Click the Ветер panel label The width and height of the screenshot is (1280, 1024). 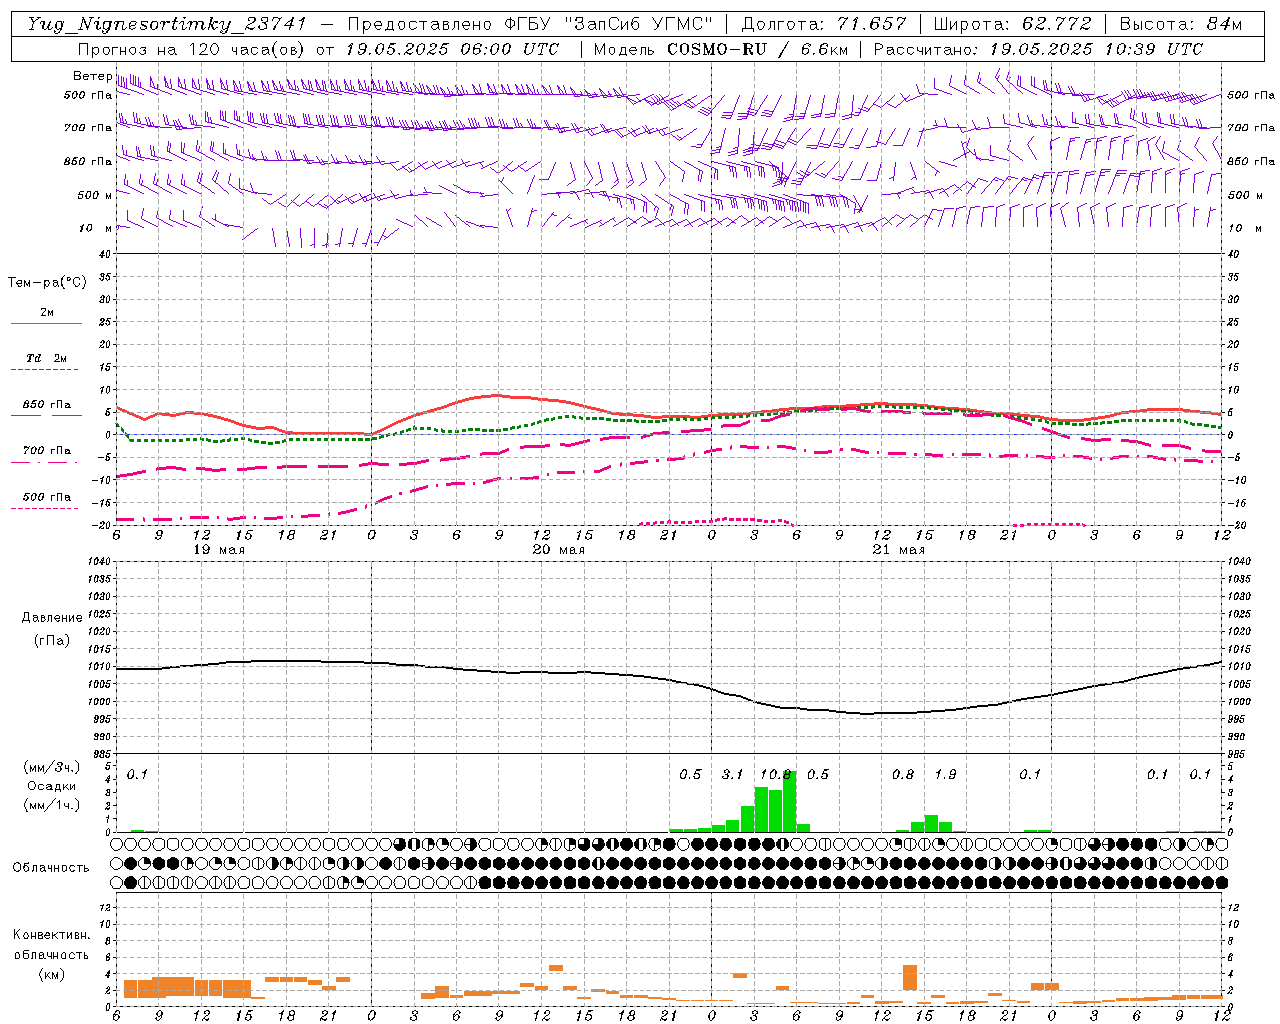[92, 76]
